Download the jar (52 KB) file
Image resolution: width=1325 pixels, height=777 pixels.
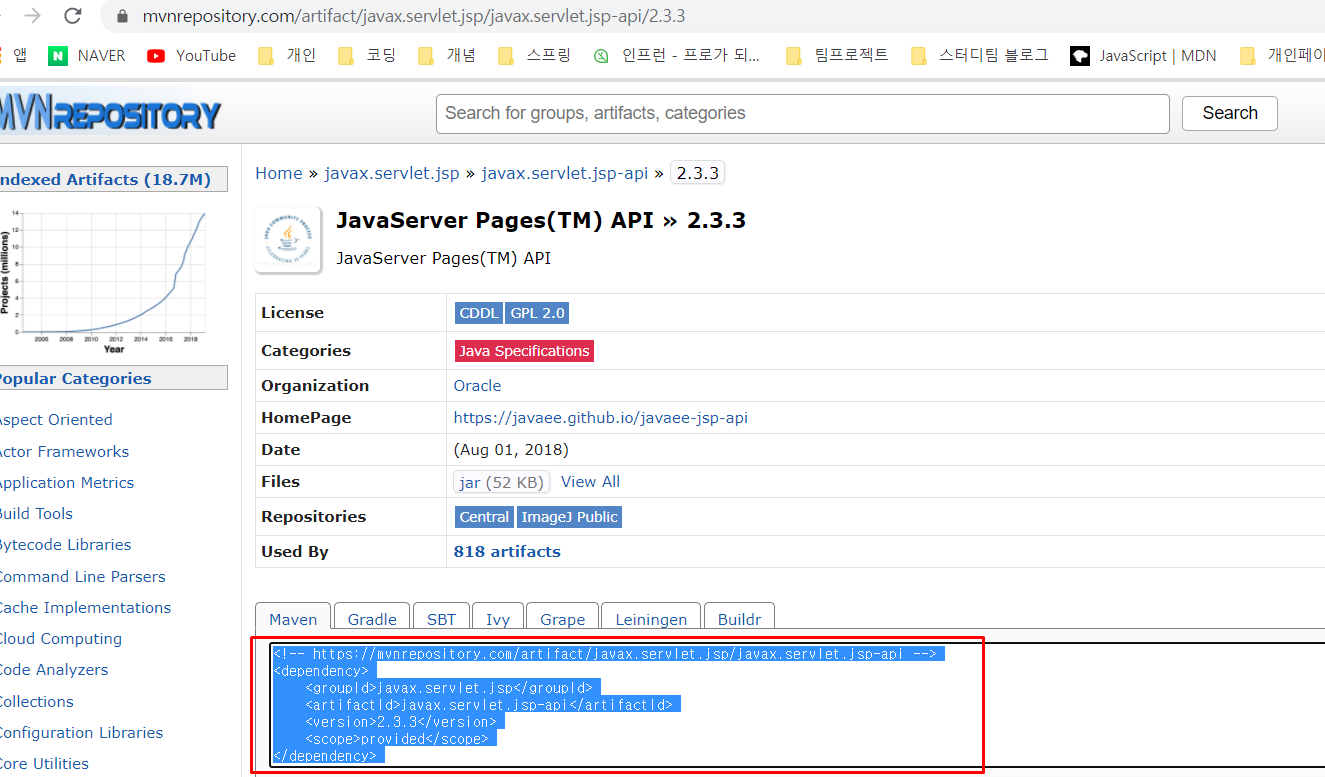tap(501, 482)
